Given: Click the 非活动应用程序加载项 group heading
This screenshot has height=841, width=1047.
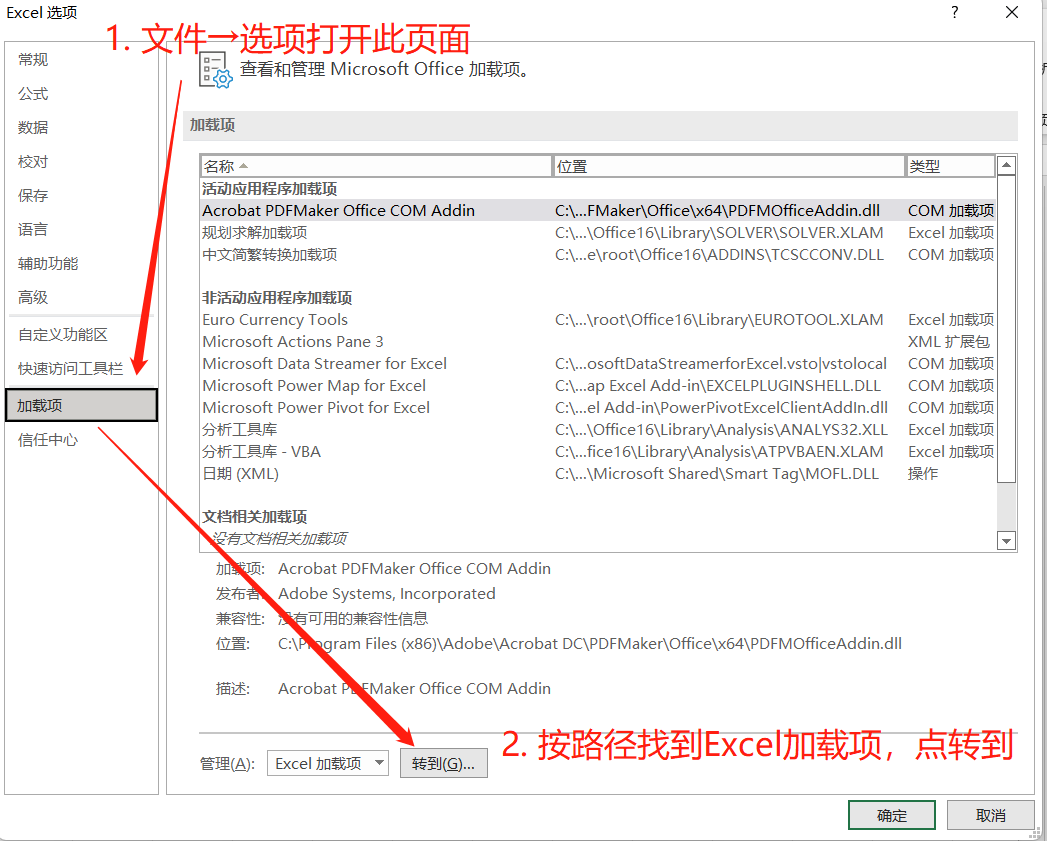Looking at the screenshot, I should point(277,298).
